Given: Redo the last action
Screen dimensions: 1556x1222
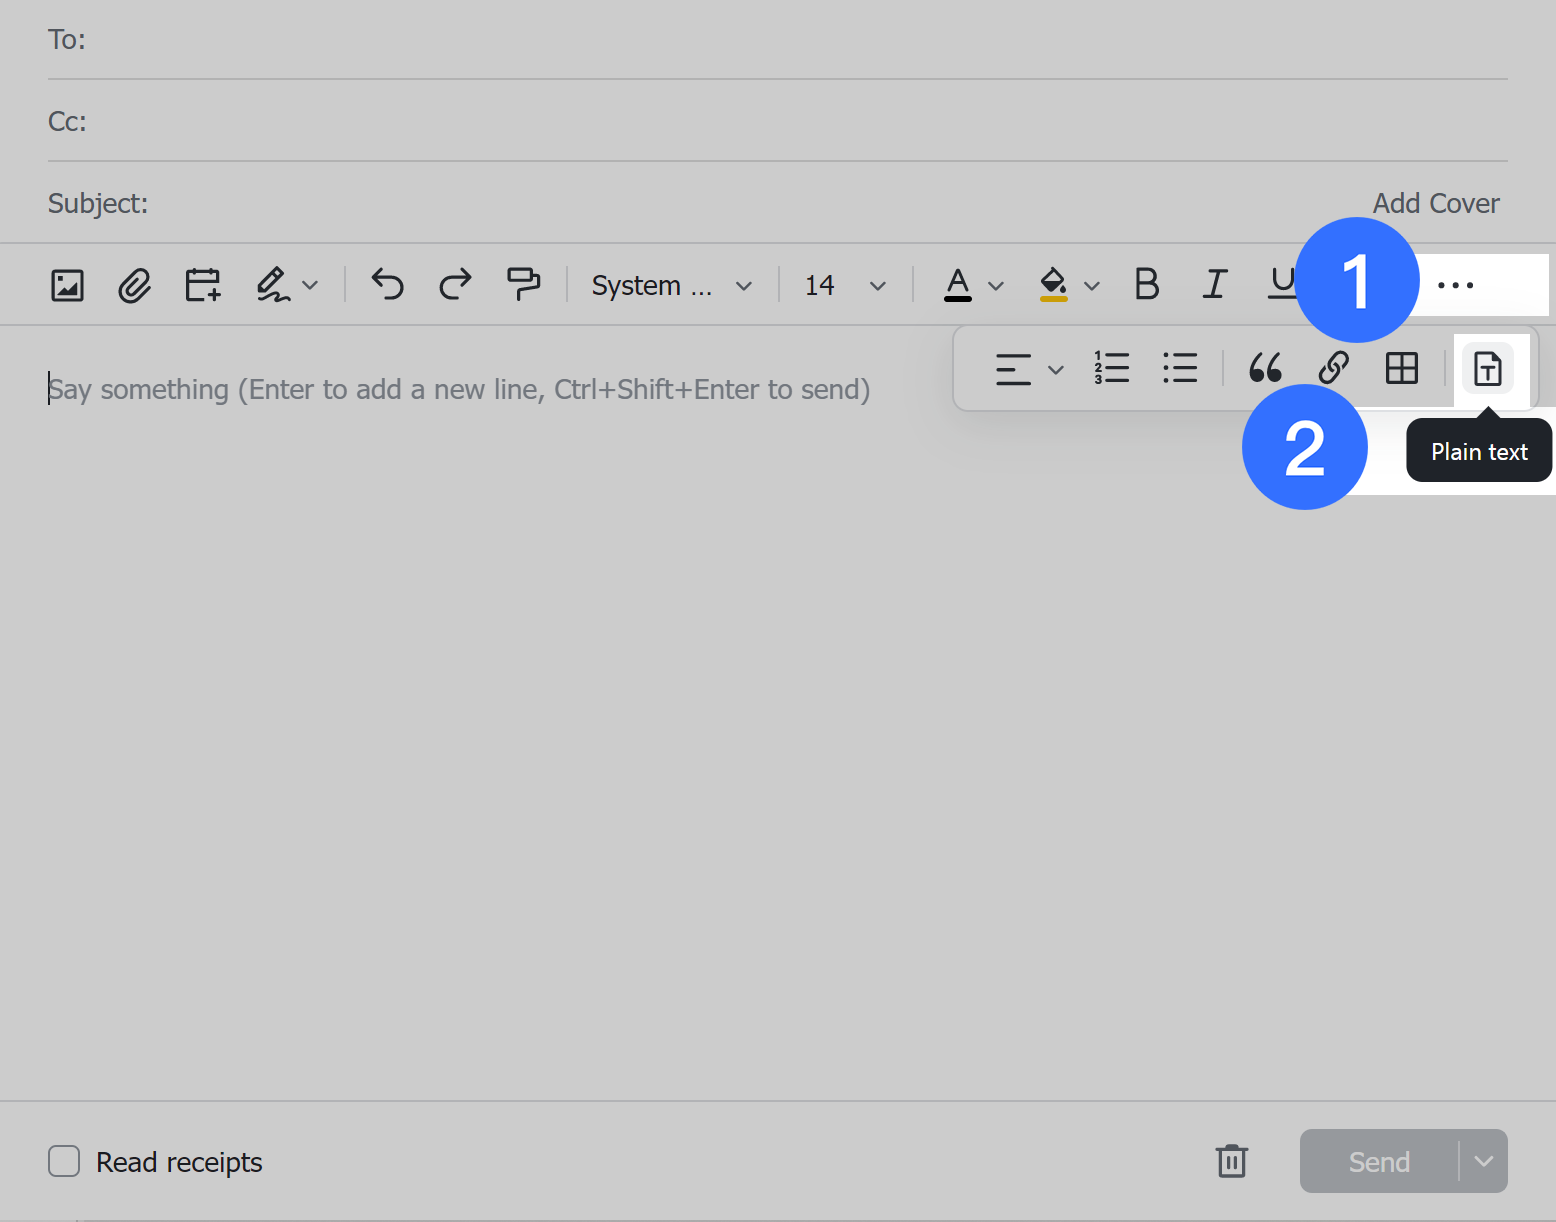Looking at the screenshot, I should (x=455, y=285).
